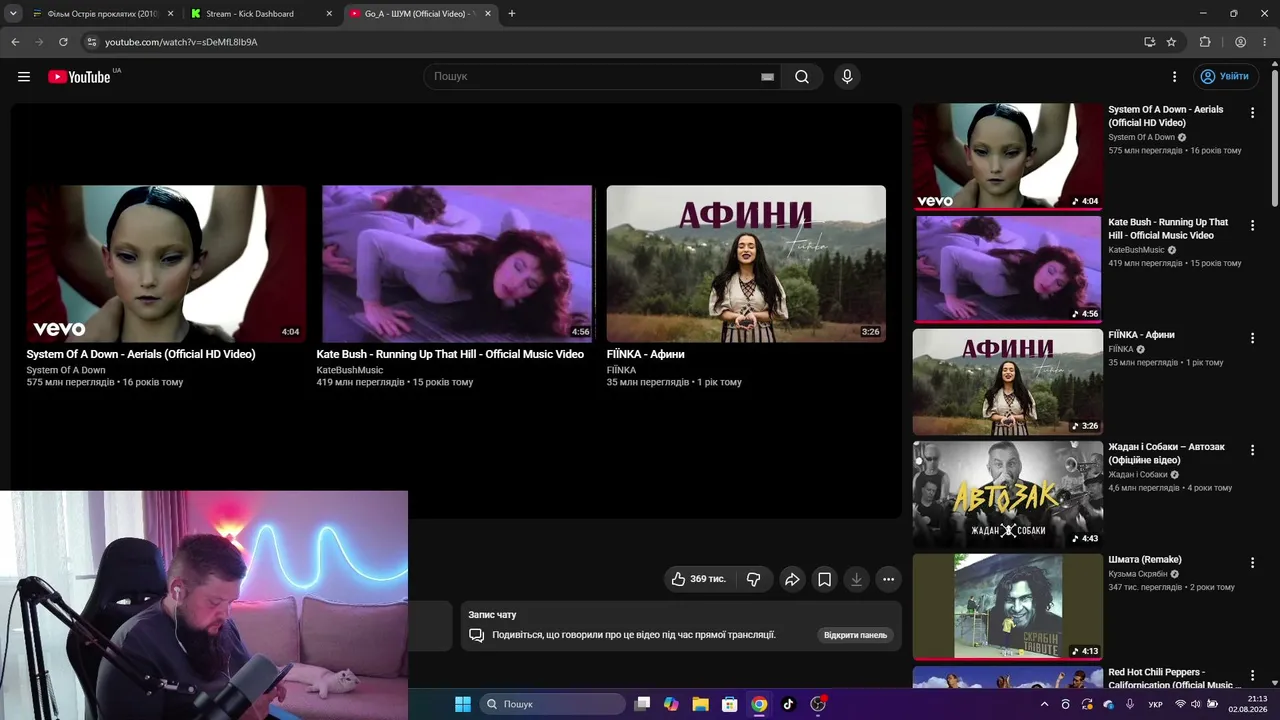Open the Windows Start menu
Image resolution: width=1280 pixels, height=720 pixels.
tap(463, 704)
